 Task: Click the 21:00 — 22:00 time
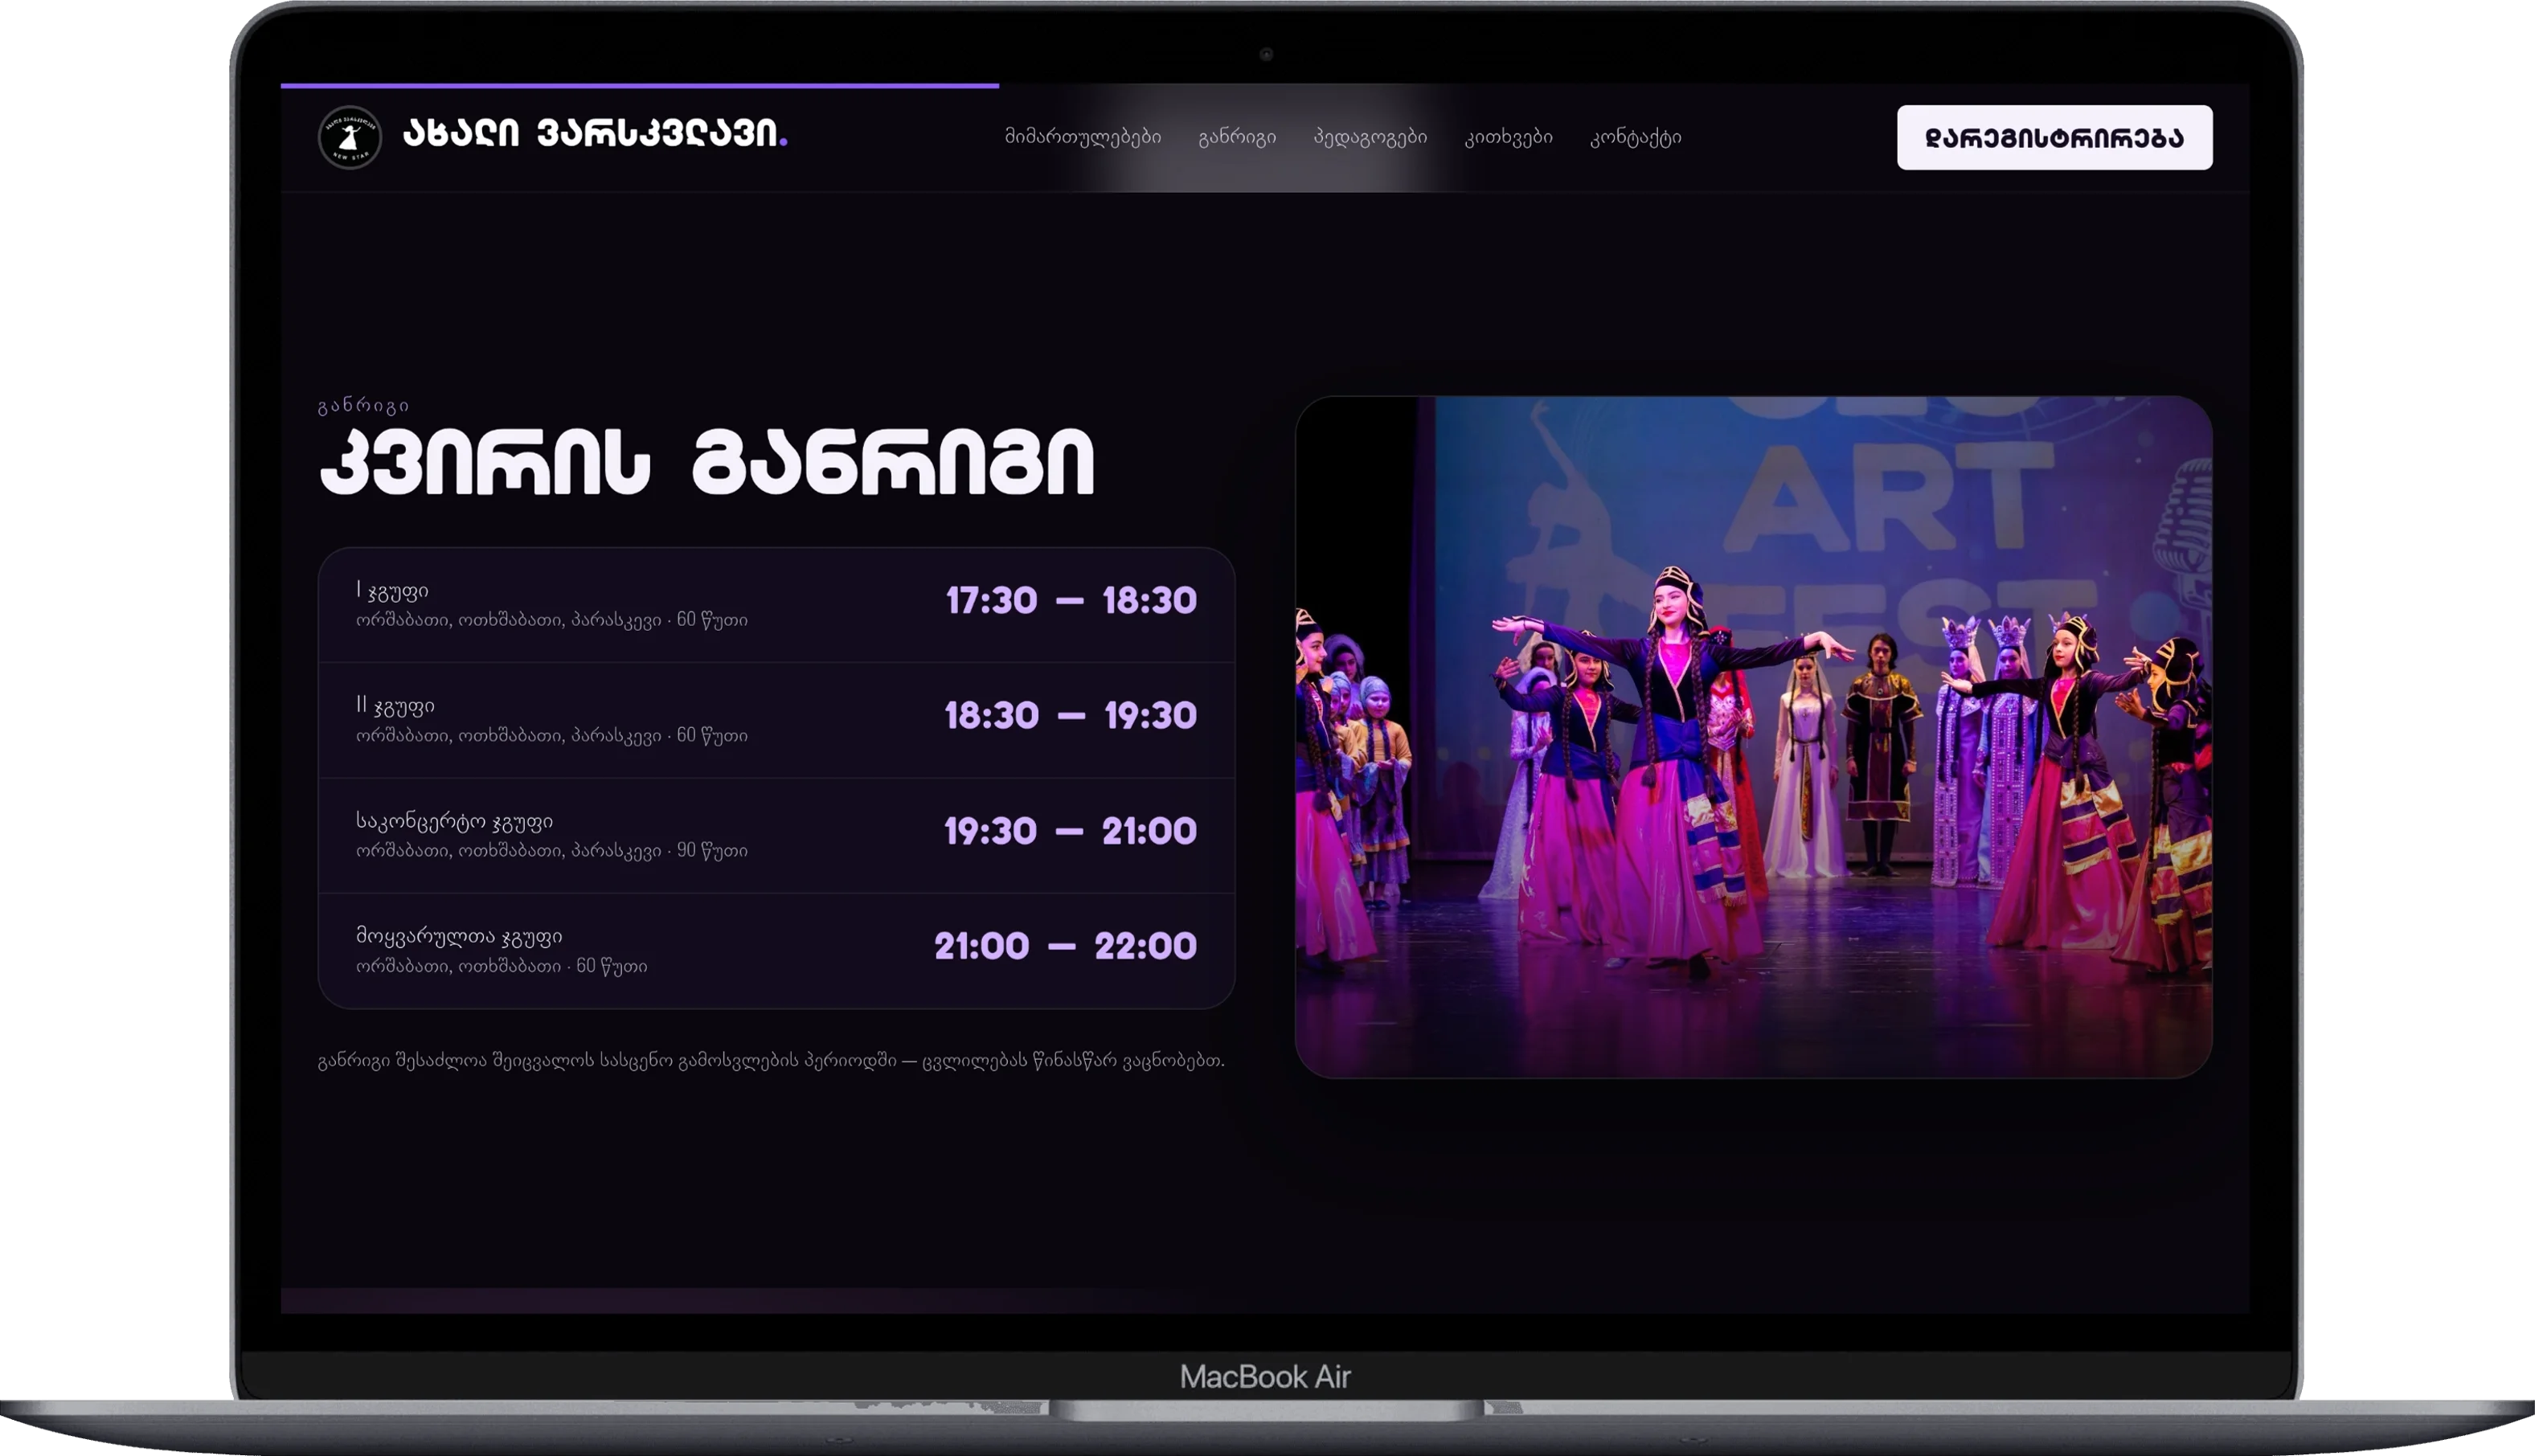pyautogui.click(x=1066, y=946)
